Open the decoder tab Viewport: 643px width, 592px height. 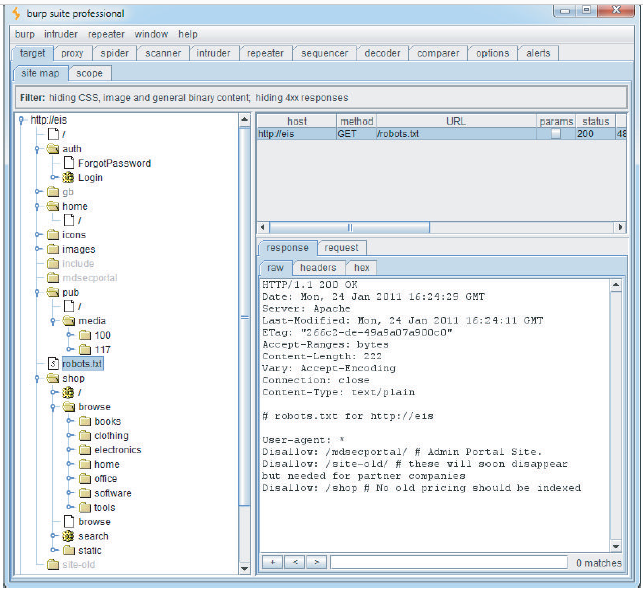coord(382,53)
